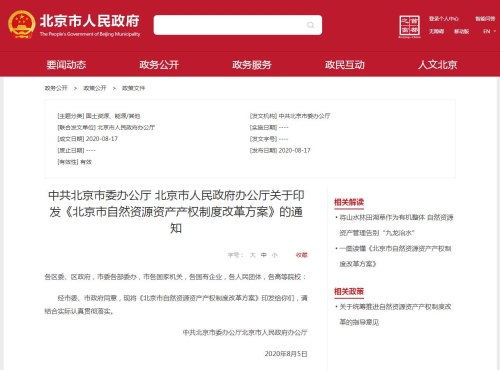Open the 无障碍 accessibility link
This screenshot has width=500, height=370.
pyautogui.click(x=436, y=31)
